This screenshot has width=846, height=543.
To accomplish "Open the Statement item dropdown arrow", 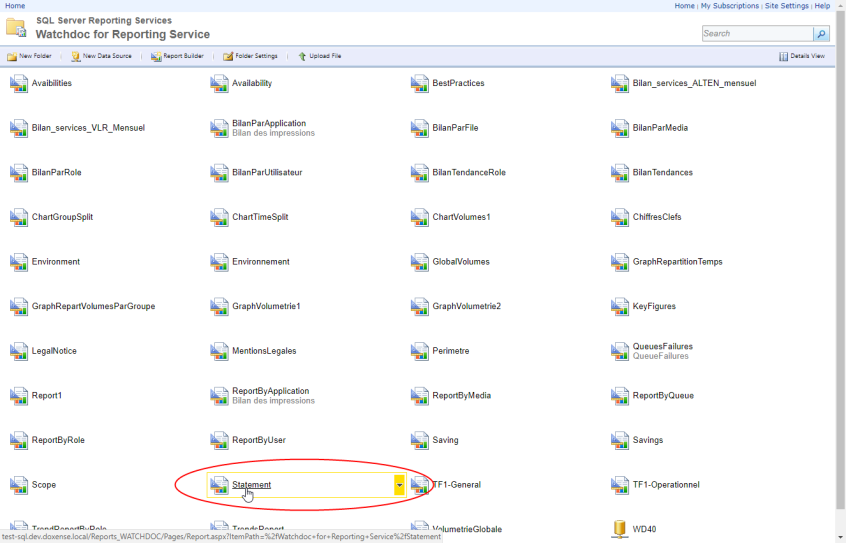I will tap(399, 485).
